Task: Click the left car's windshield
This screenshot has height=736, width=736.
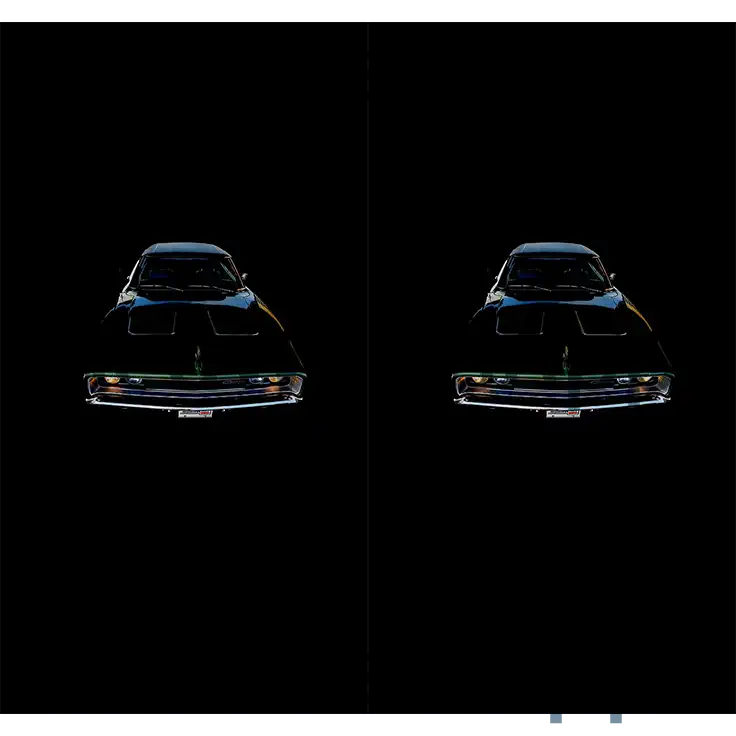Action: coord(189,273)
